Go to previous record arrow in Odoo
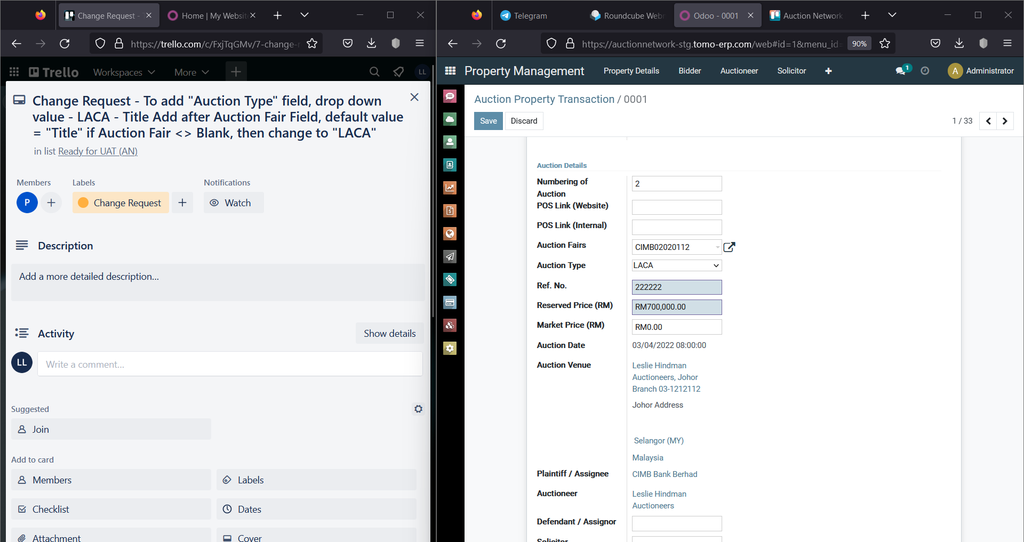Viewport: 1024px width, 542px height. tap(988, 121)
